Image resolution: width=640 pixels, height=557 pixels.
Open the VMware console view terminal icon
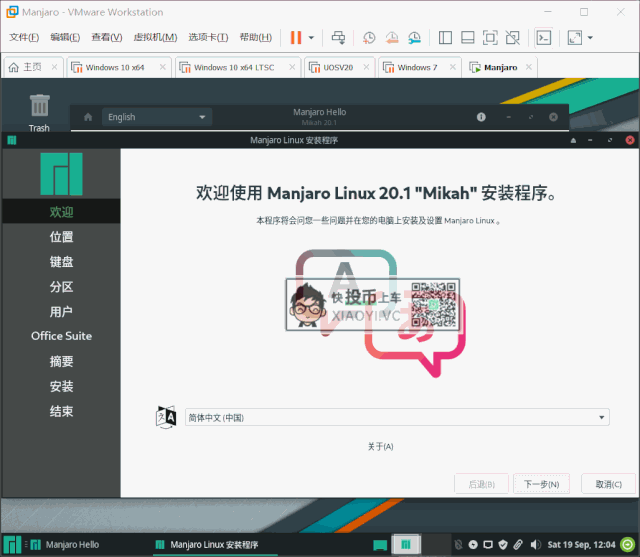click(x=543, y=38)
